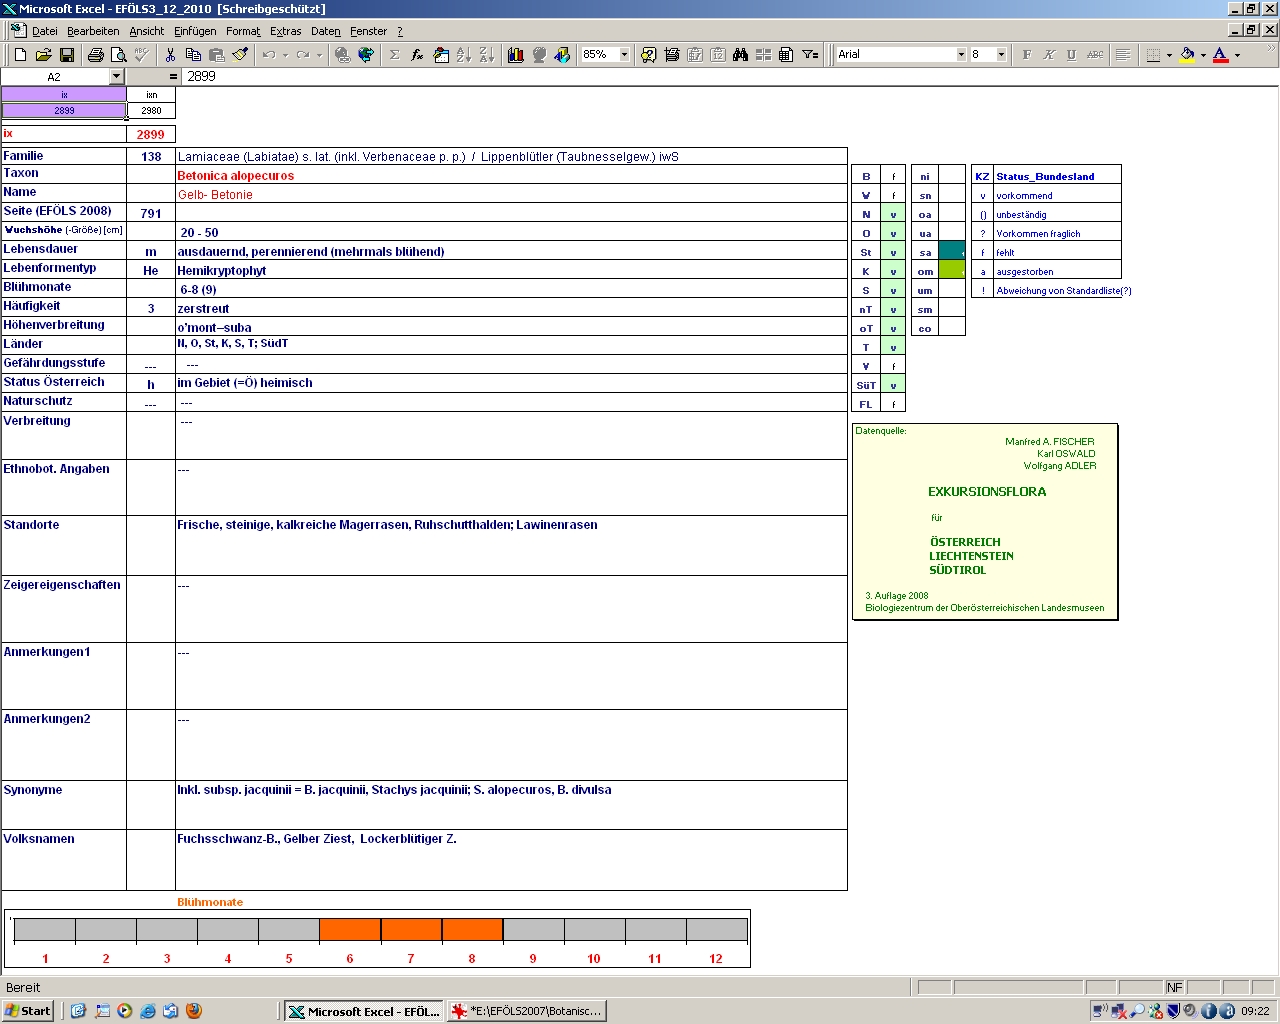
Task: Insert a hyperlink with the globe-chain icon
Action: pyautogui.click(x=342, y=55)
